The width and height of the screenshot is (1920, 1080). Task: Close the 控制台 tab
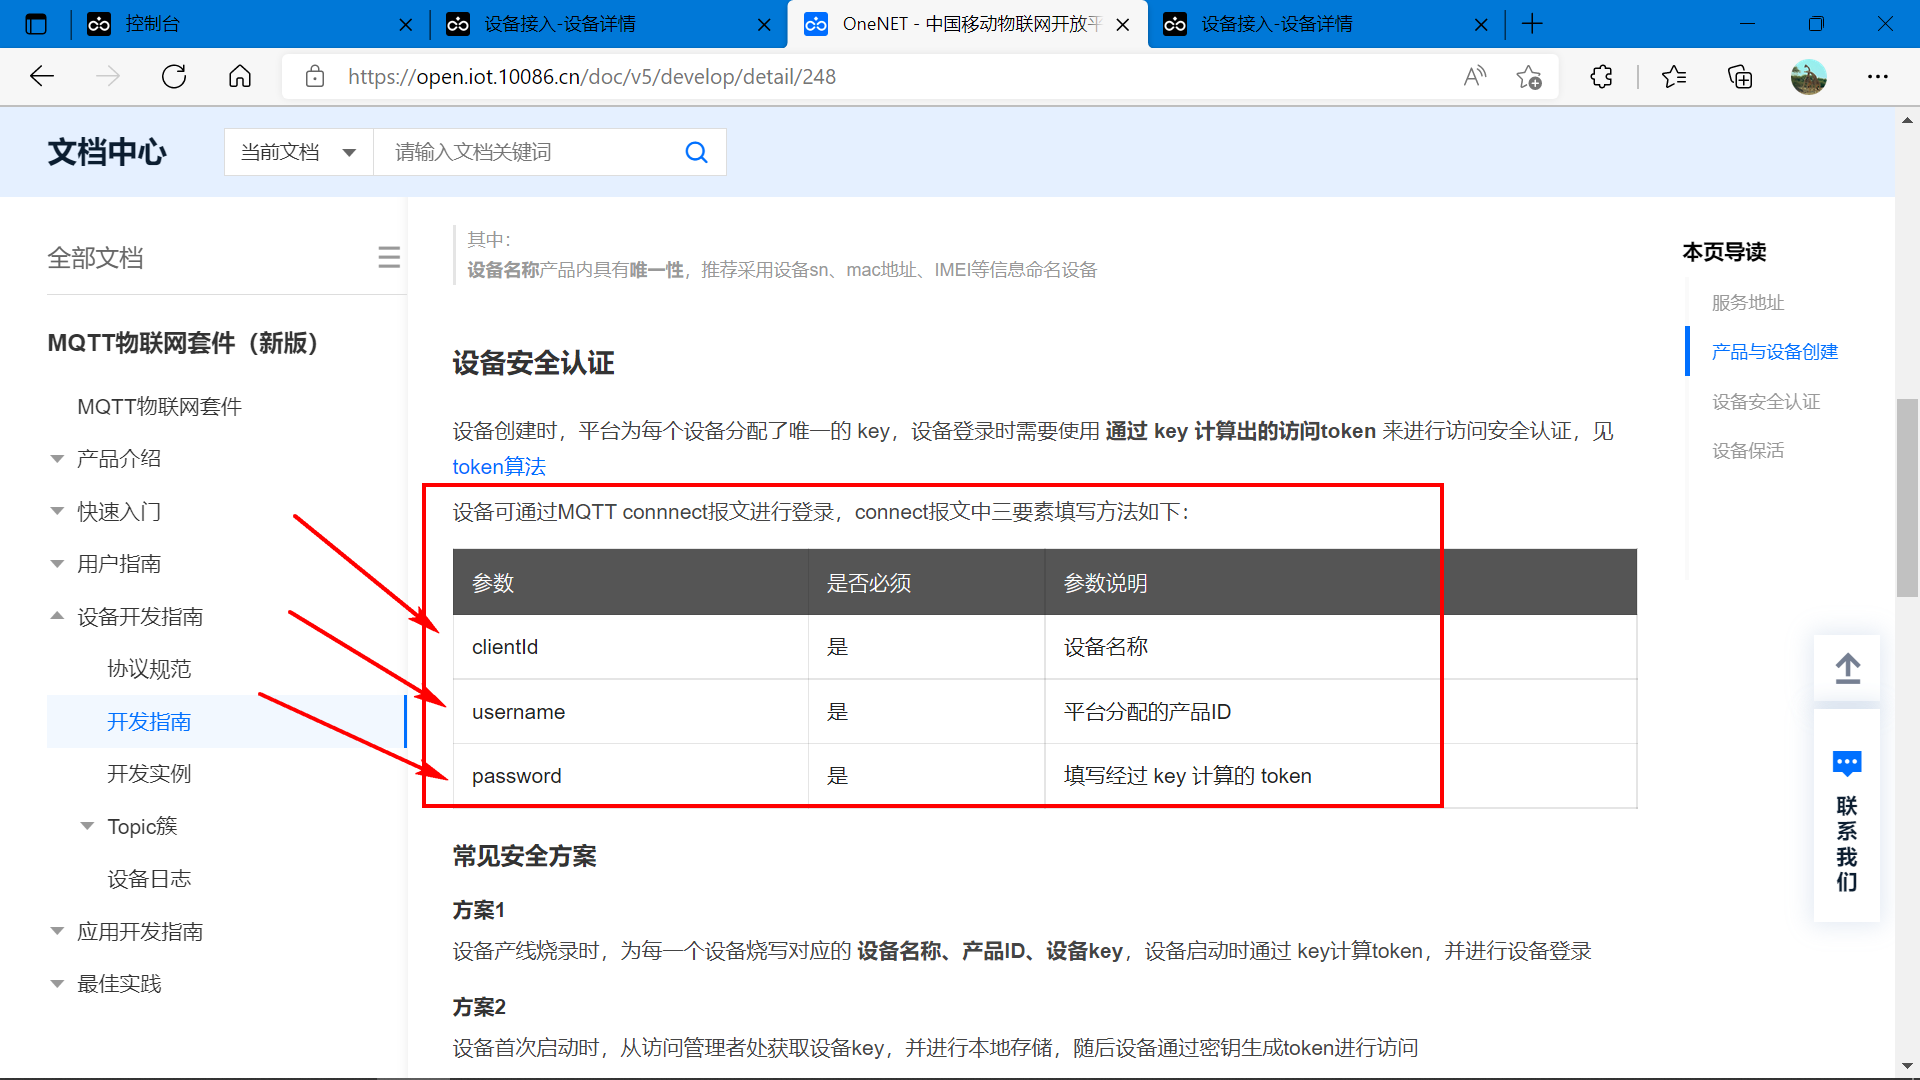tap(405, 25)
